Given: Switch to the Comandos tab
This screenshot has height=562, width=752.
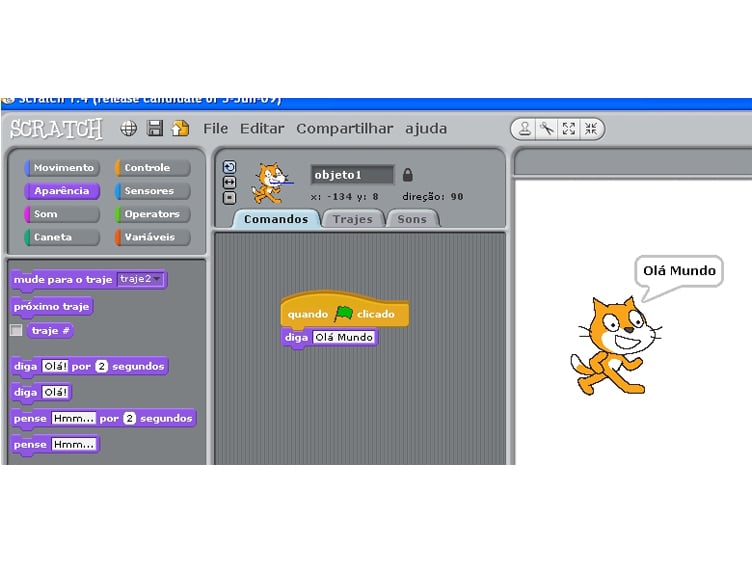Looking at the screenshot, I should point(276,219).
